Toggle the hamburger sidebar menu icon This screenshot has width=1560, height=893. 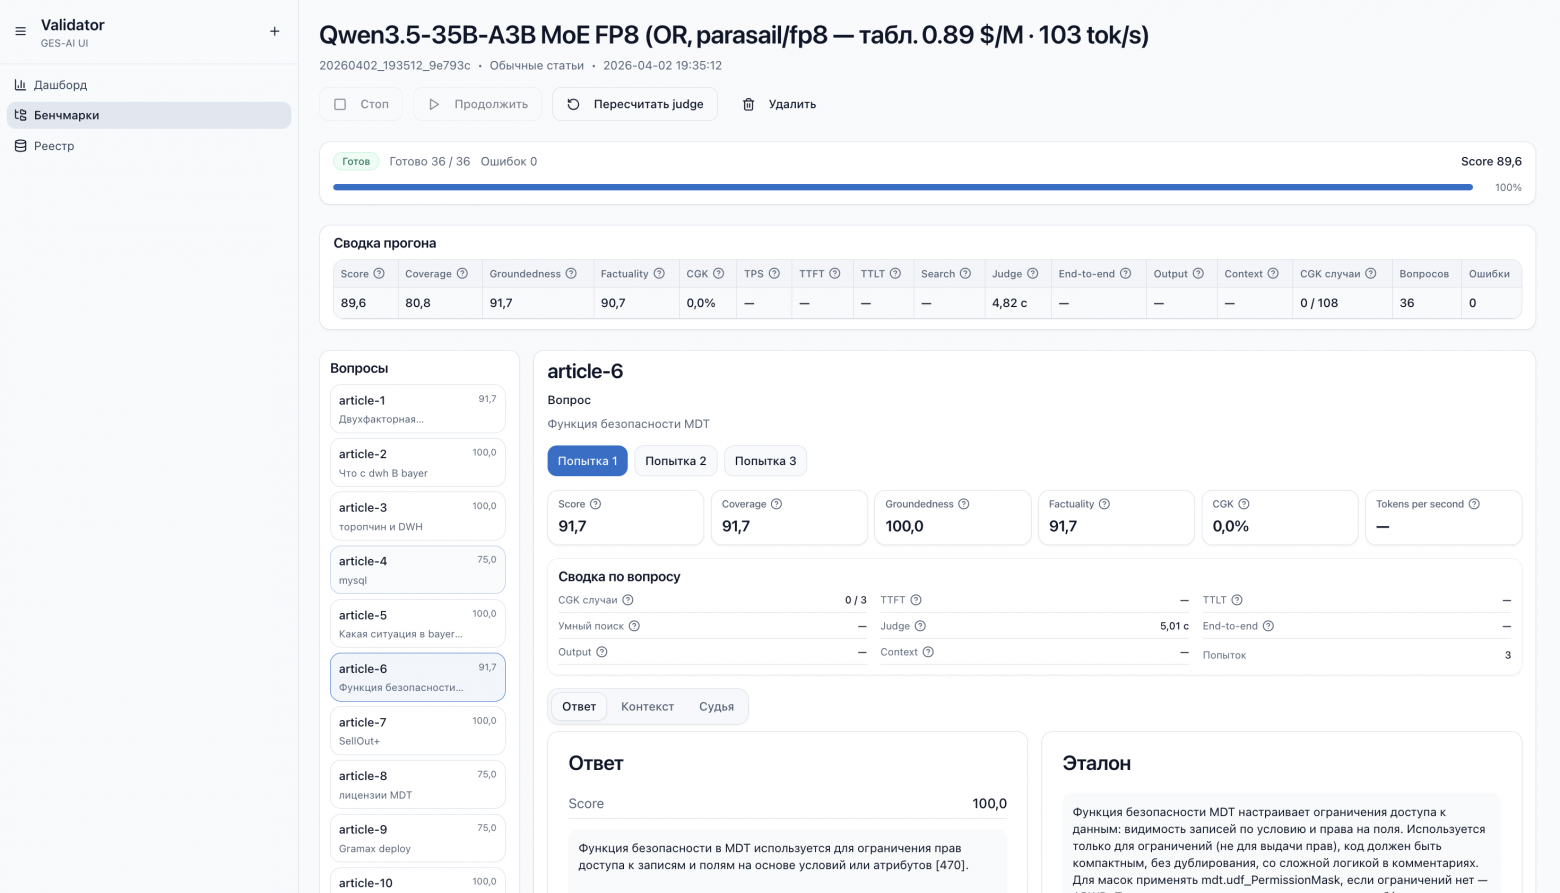(x=20, y=32)
